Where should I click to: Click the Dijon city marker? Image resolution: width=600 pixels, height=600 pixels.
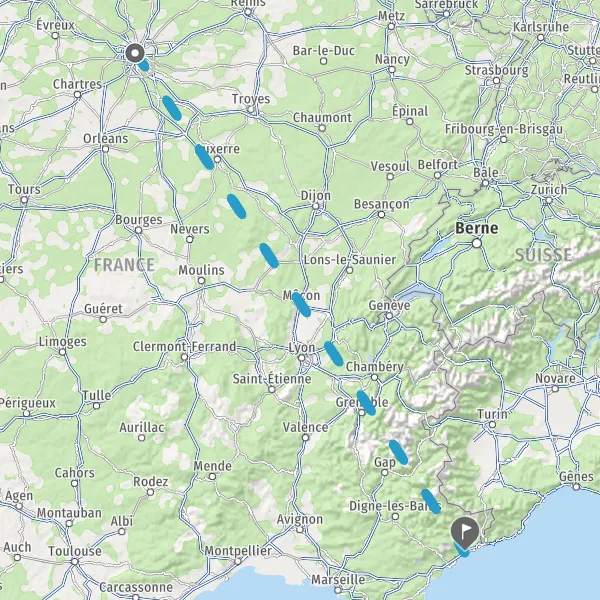click(x=316, y=206)
